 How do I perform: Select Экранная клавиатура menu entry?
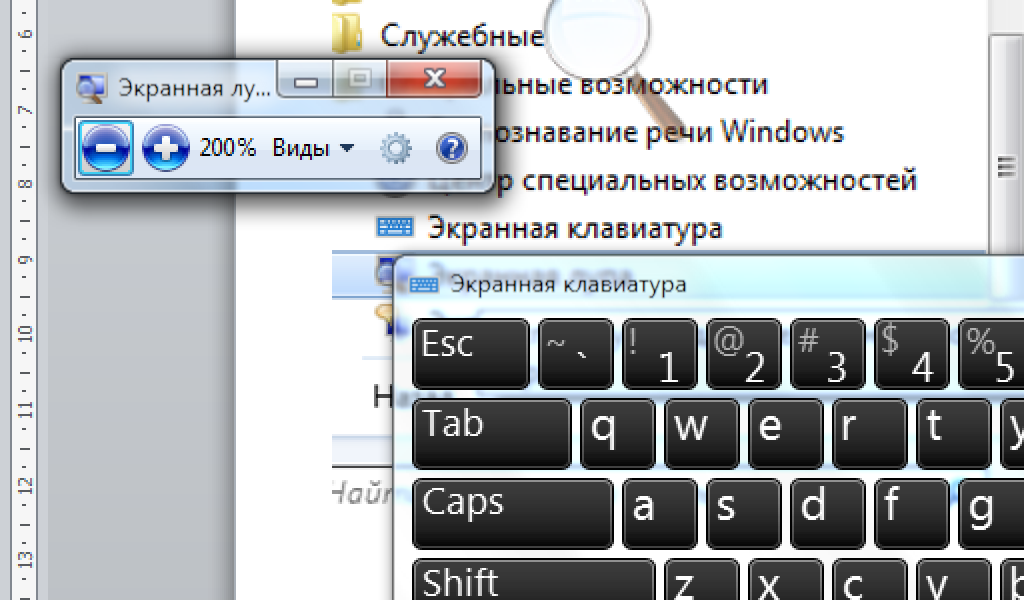coord(575,229)
